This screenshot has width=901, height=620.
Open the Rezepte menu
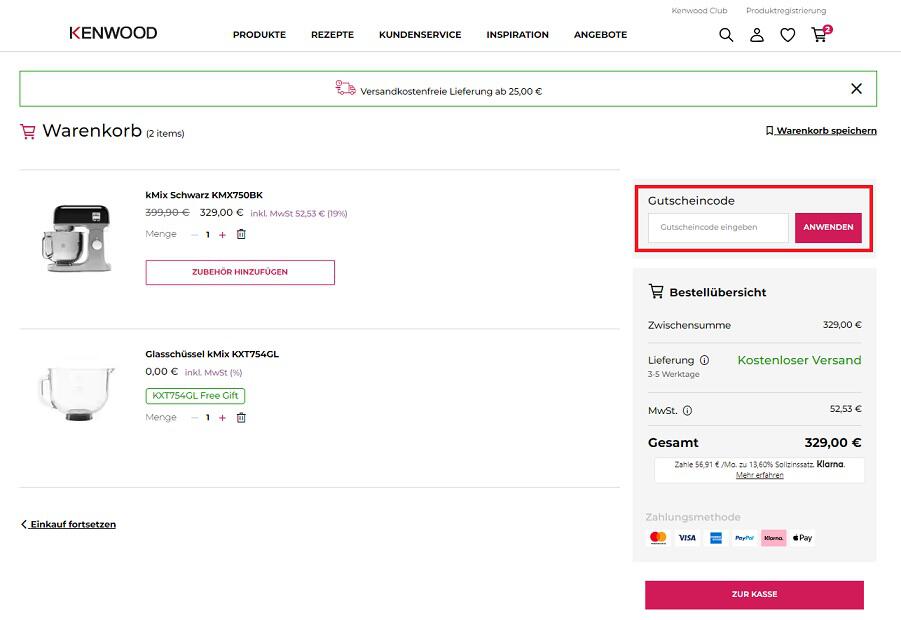pos(332,35)
